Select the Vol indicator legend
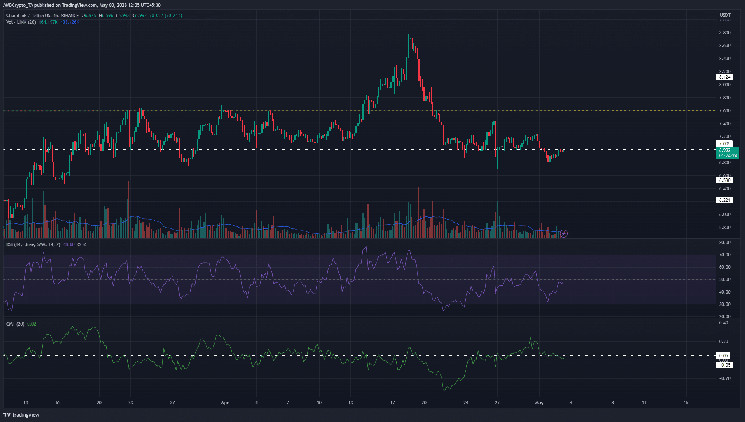This screenshot has width=745, height=422. click(x=42, y=22)
